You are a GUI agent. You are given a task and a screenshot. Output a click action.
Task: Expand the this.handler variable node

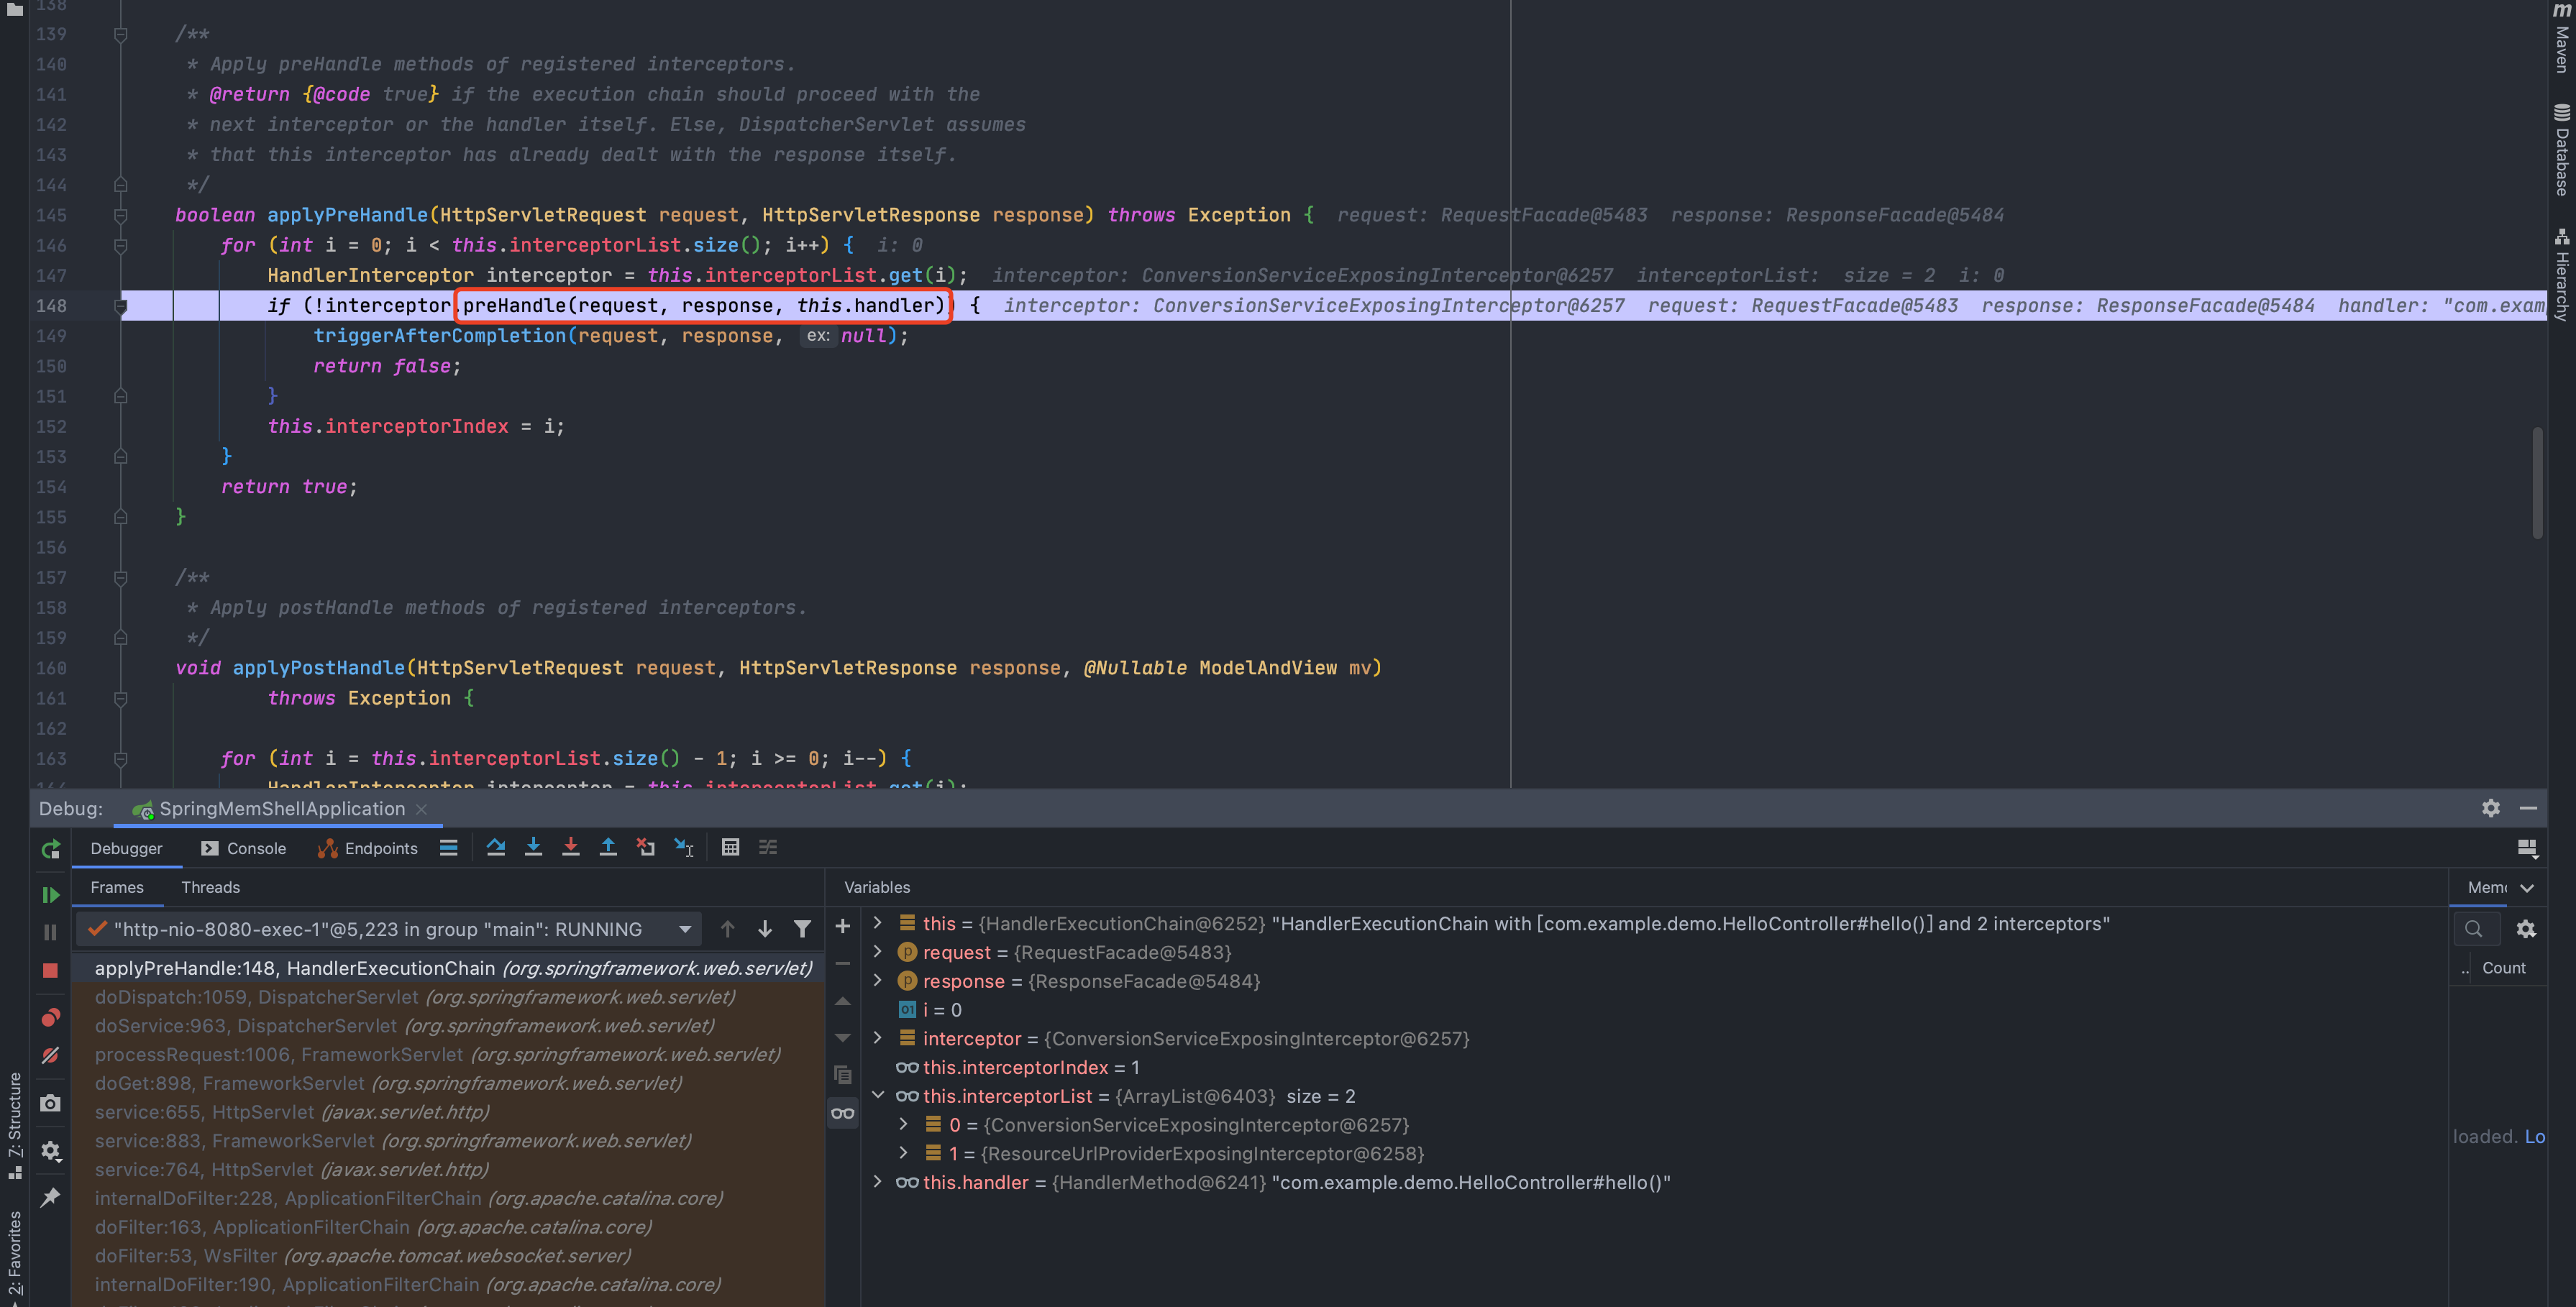[x=878, y=1182]
